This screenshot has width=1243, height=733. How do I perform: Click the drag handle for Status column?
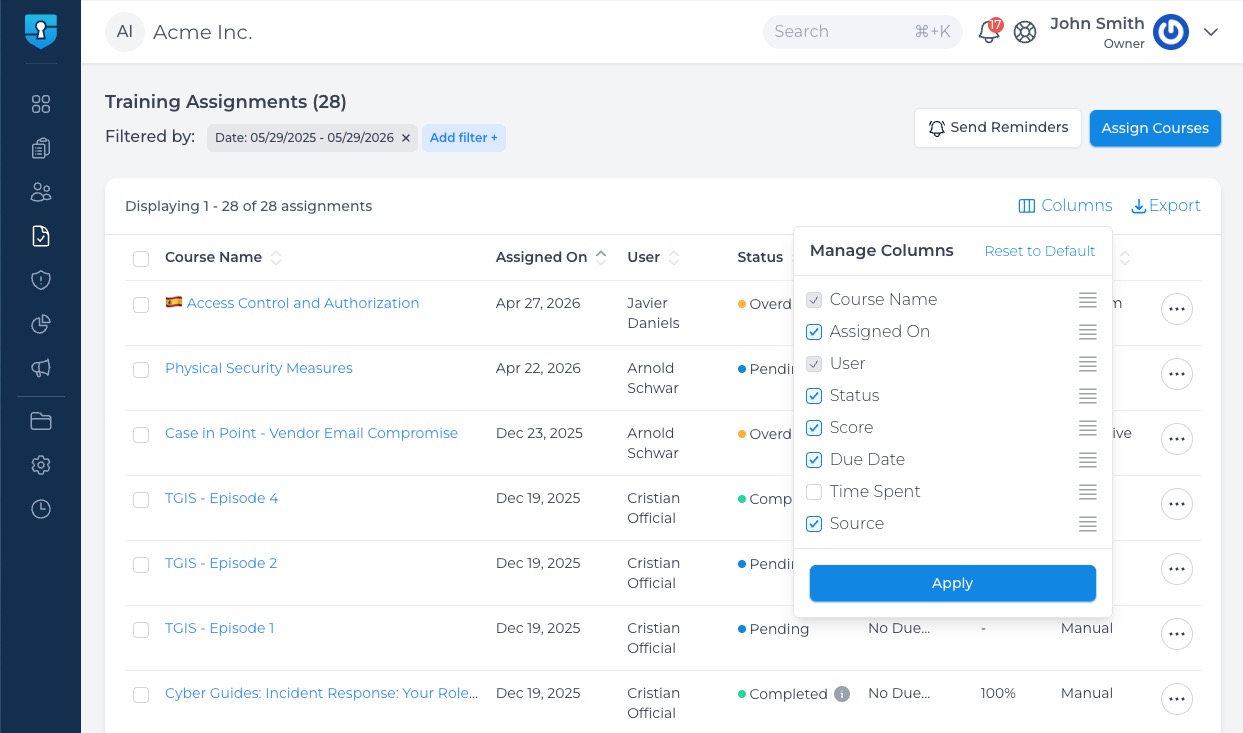point(1088,396)
